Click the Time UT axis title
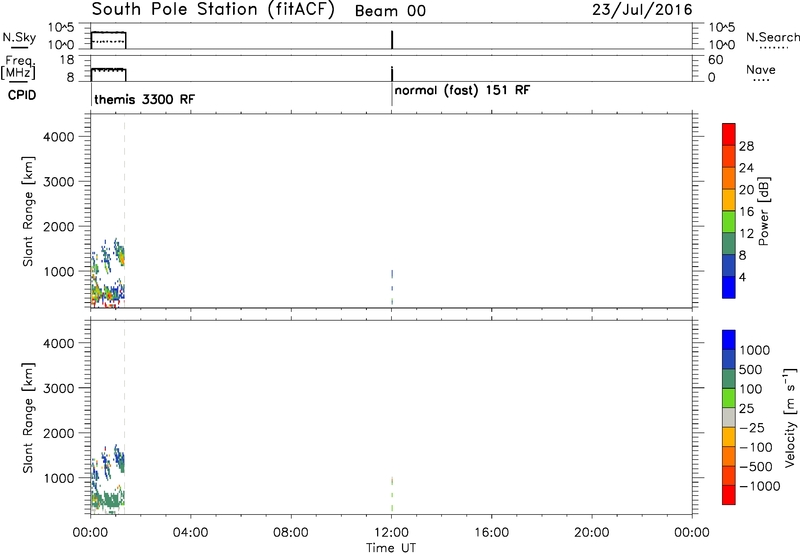The image size is (800, 554). coord(391,548)
